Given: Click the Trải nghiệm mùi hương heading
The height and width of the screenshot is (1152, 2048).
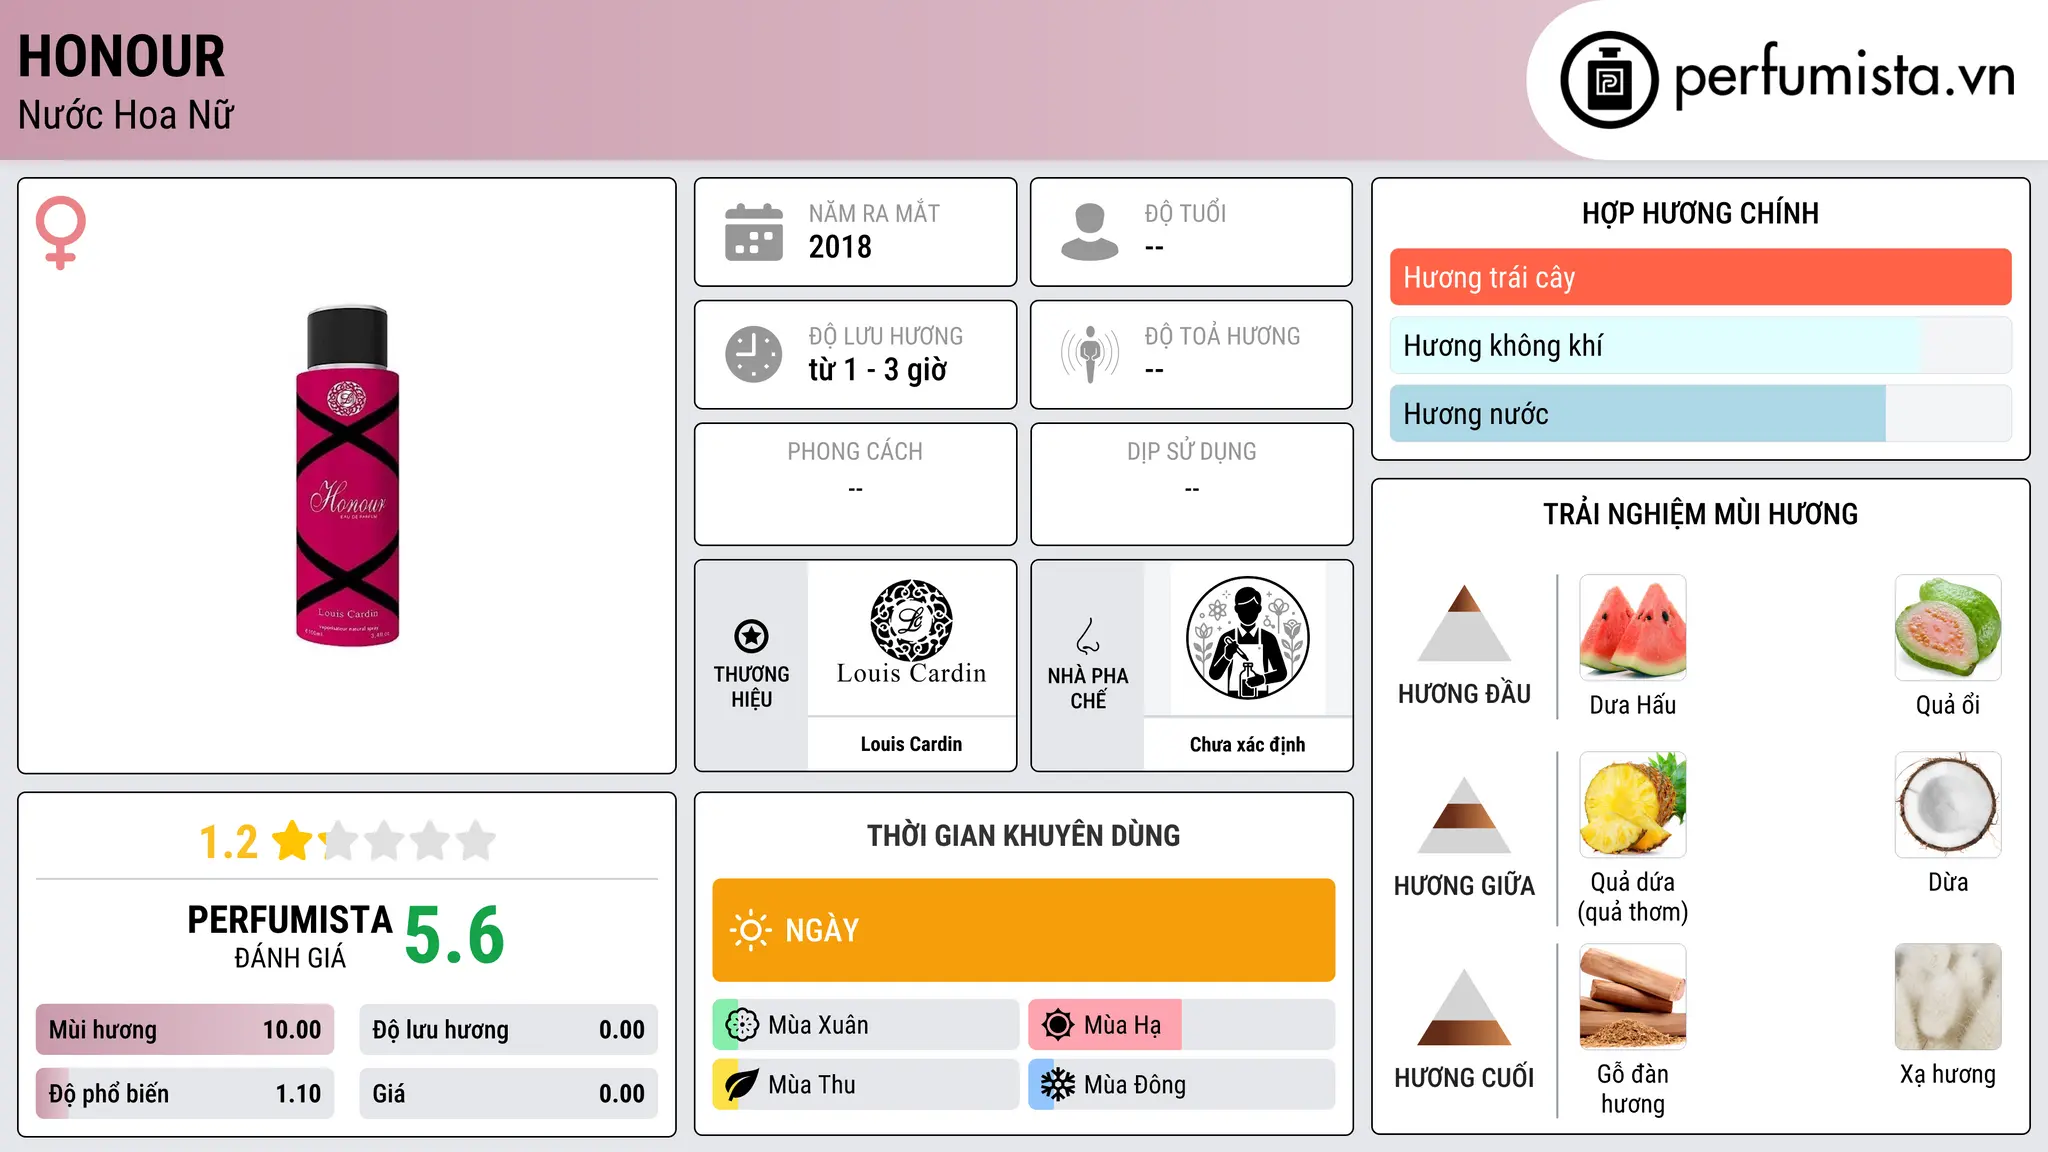Looking at the screenshot, I should pos(1700,514).
